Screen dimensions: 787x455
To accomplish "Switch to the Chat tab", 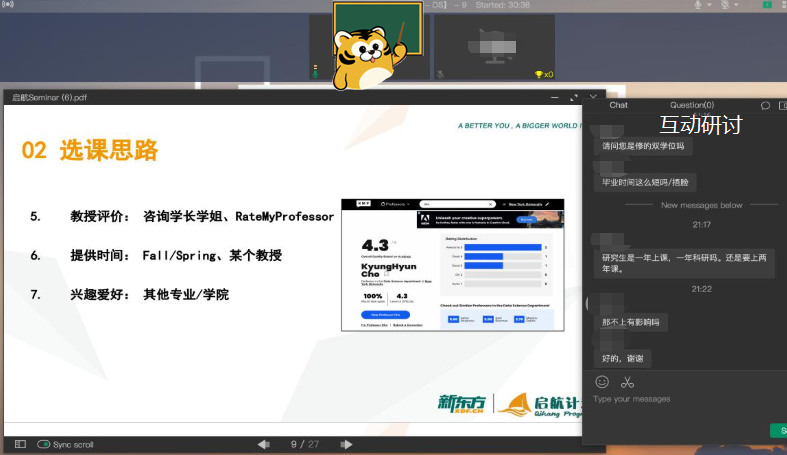I will pyautogui.click(x=618, y=105).
